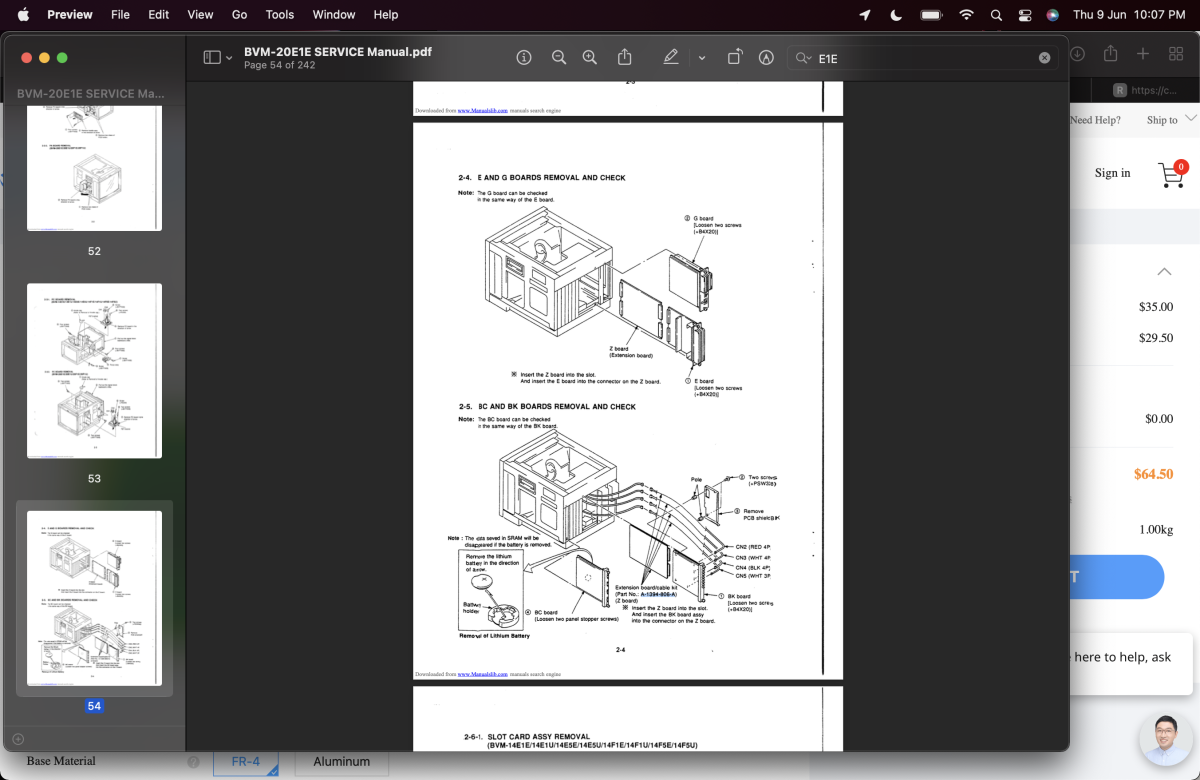Collapse the order summary chevron in browser

coord(1163,271)
